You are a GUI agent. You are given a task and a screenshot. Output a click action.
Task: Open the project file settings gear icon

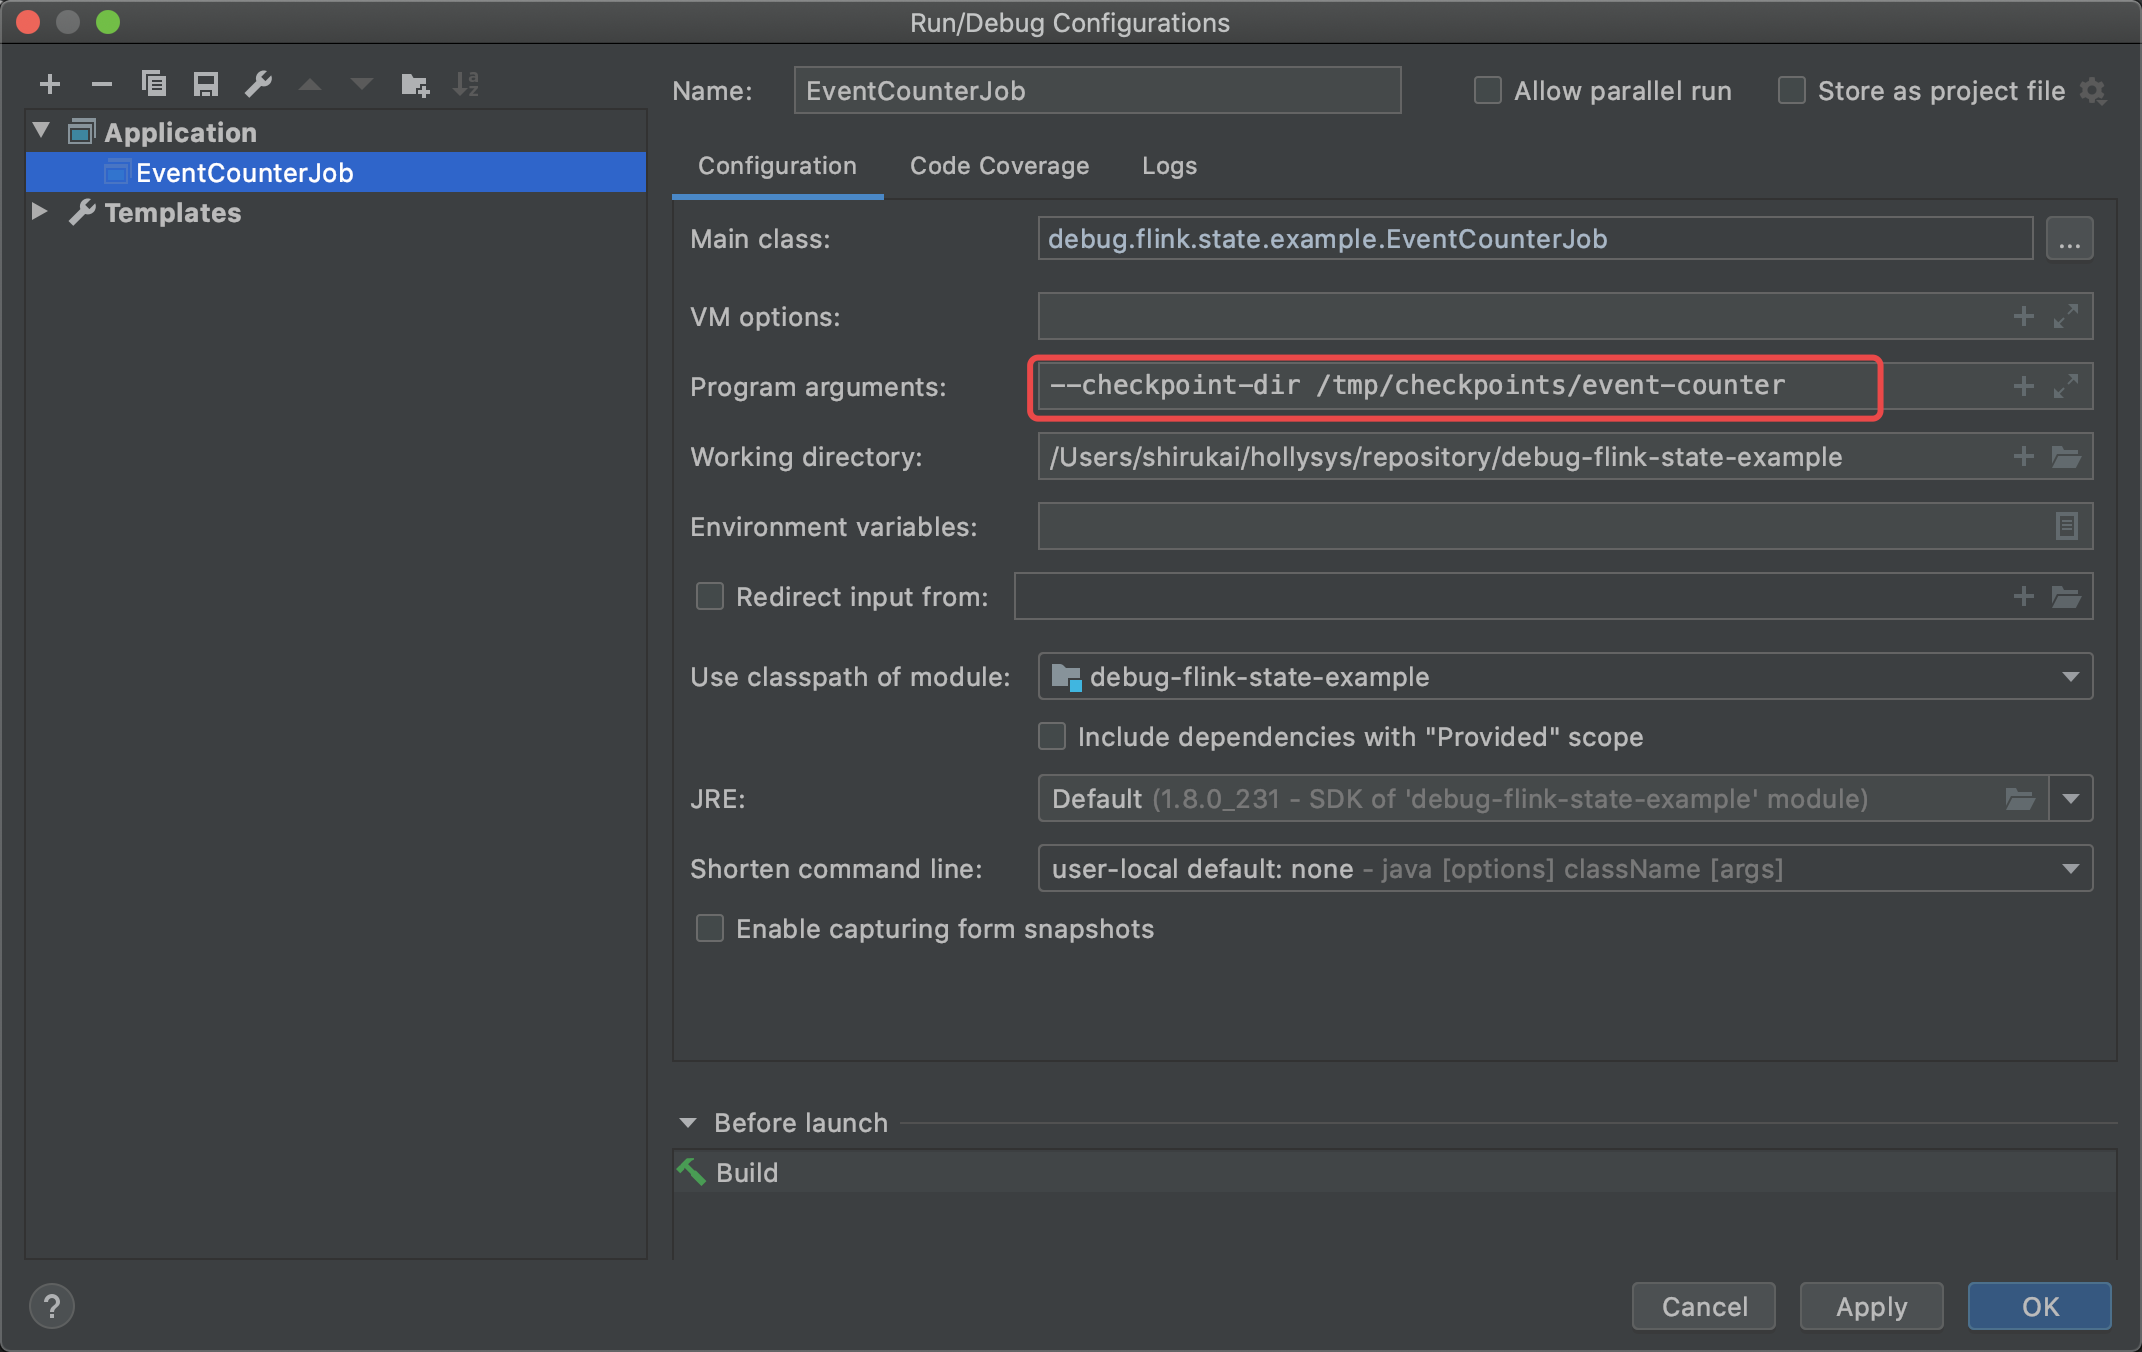pyautogui.click(x=2093, y=92)
